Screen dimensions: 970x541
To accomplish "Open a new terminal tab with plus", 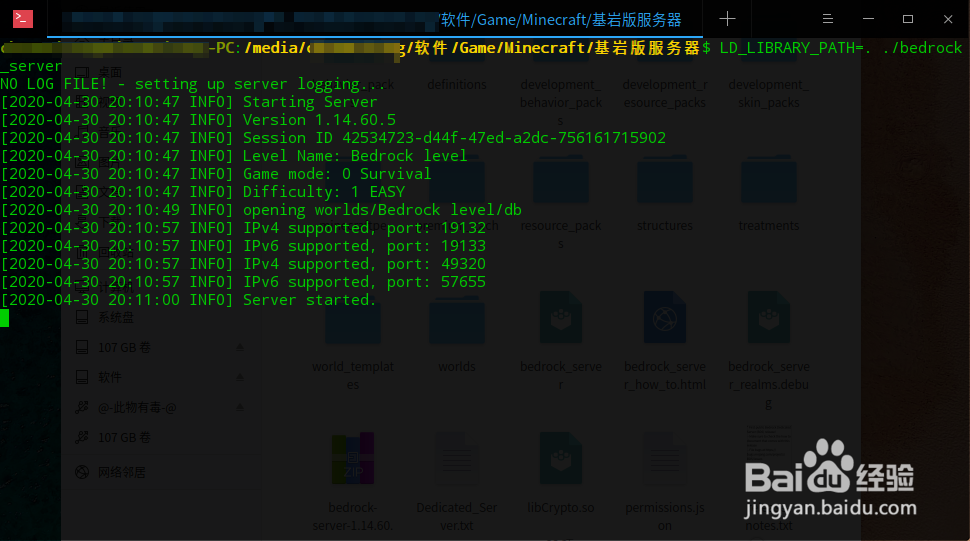I will tap(728, 19).
